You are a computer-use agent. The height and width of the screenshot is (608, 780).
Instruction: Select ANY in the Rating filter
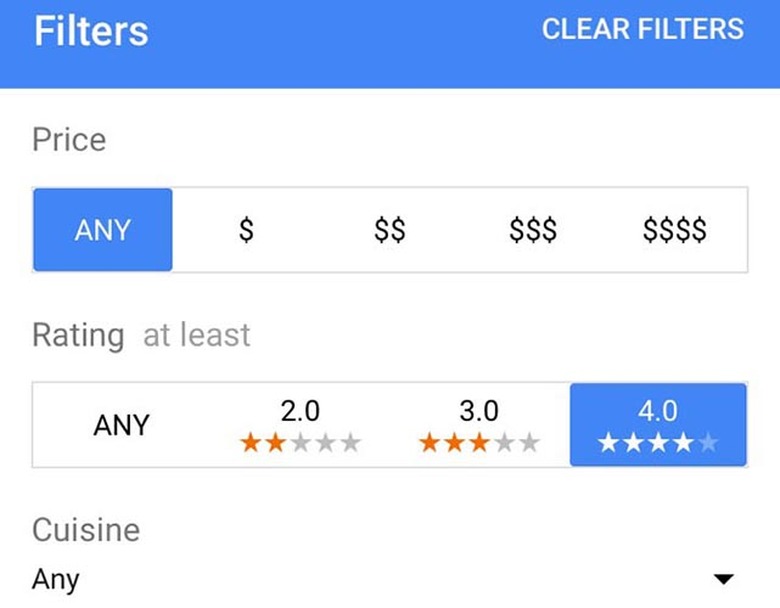[121, 425]
